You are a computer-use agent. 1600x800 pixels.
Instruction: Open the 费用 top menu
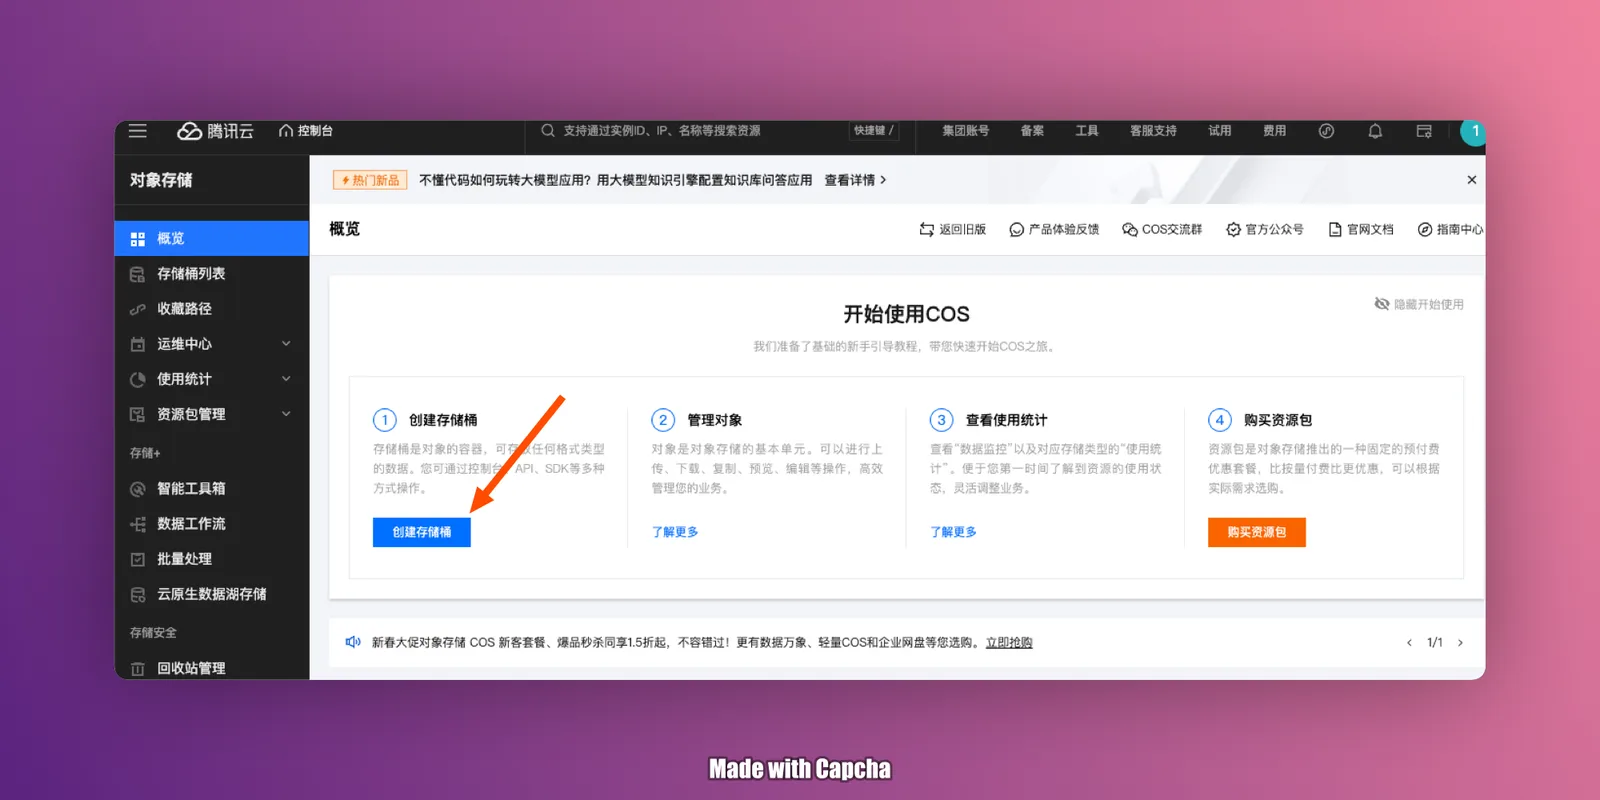1274,131
